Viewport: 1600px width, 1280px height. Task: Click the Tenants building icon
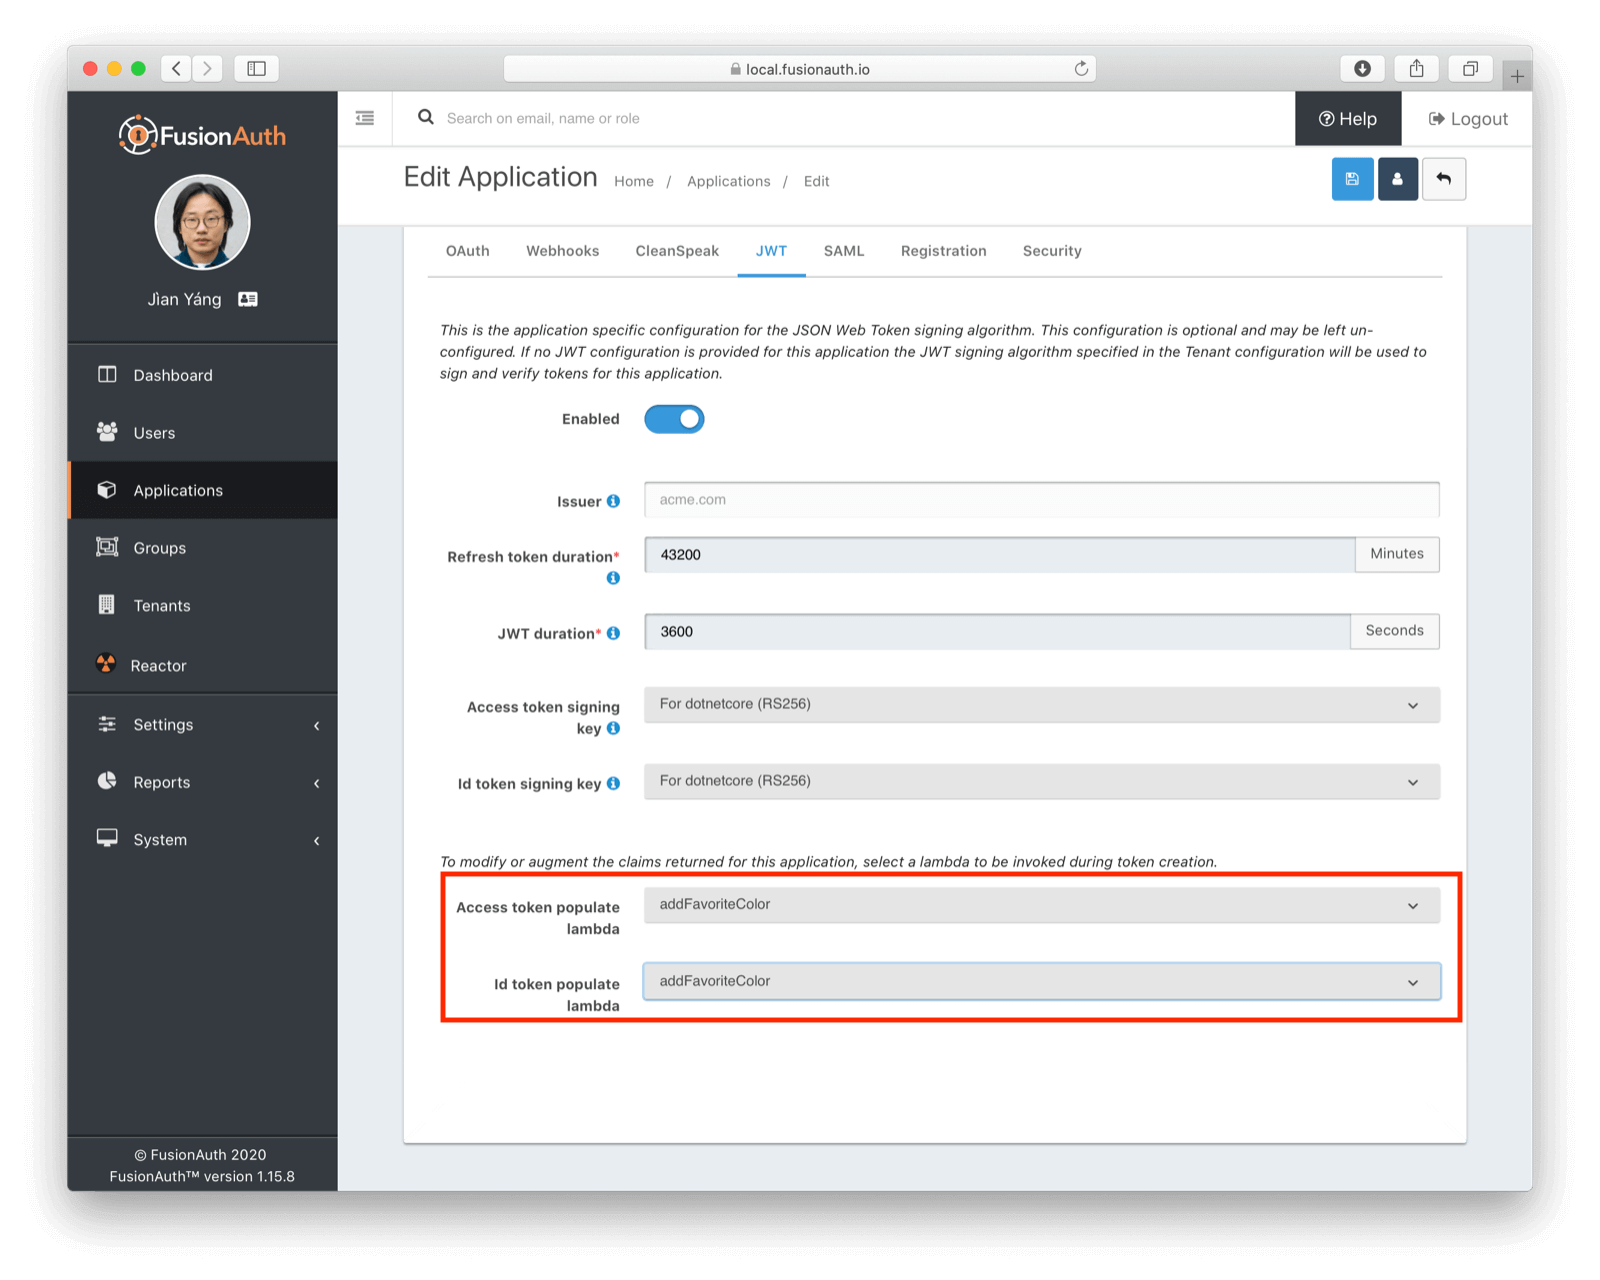(107, 604)
